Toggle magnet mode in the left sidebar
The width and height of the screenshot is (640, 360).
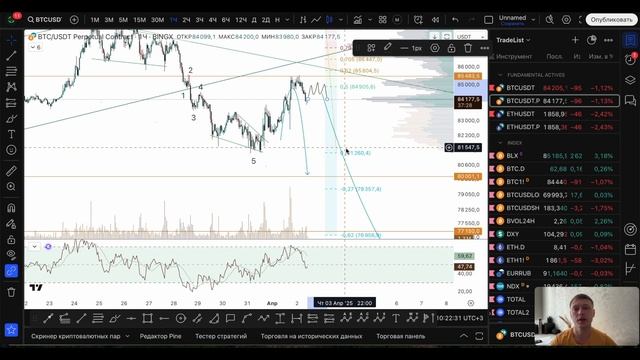click(x=11, y=208)
